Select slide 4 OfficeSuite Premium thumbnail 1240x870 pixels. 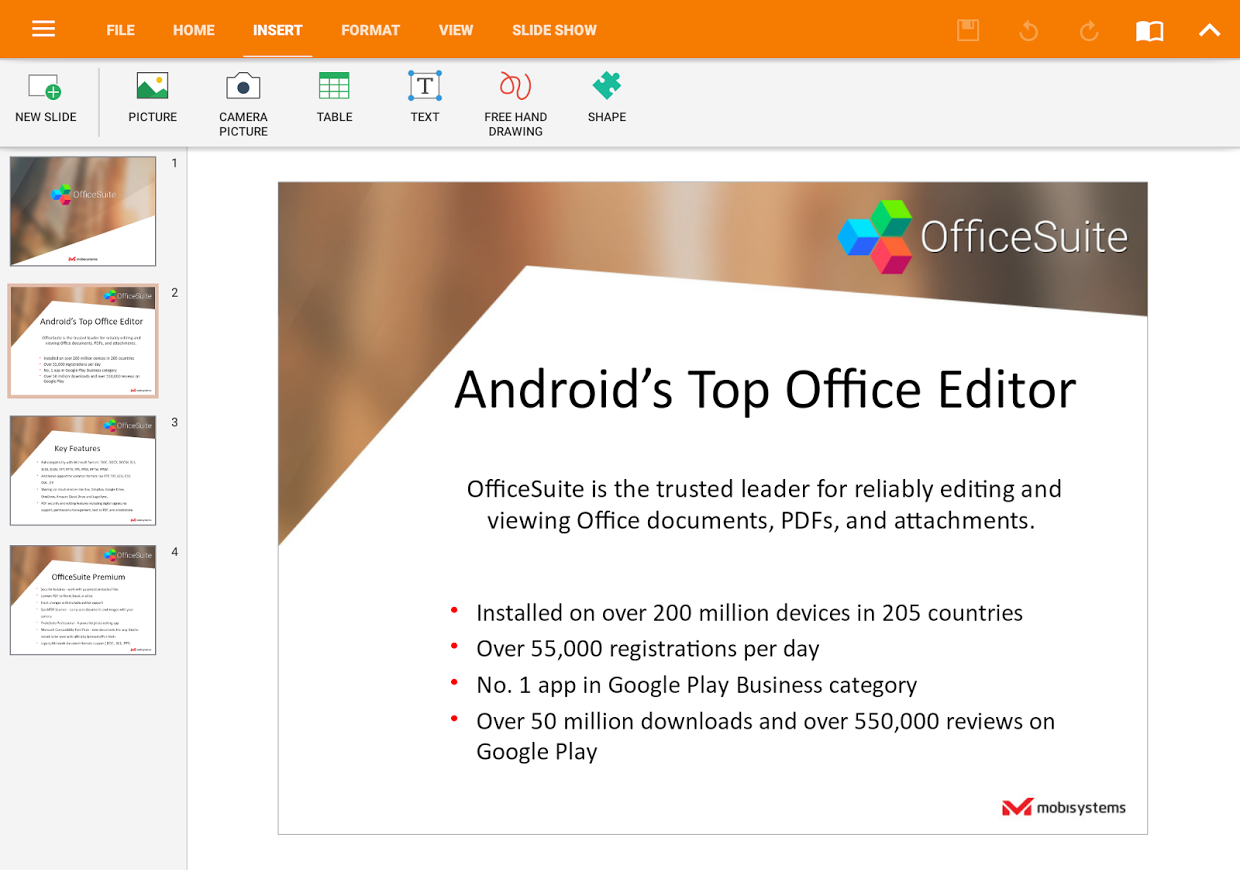pyautogui.click(x=83, y=600)
